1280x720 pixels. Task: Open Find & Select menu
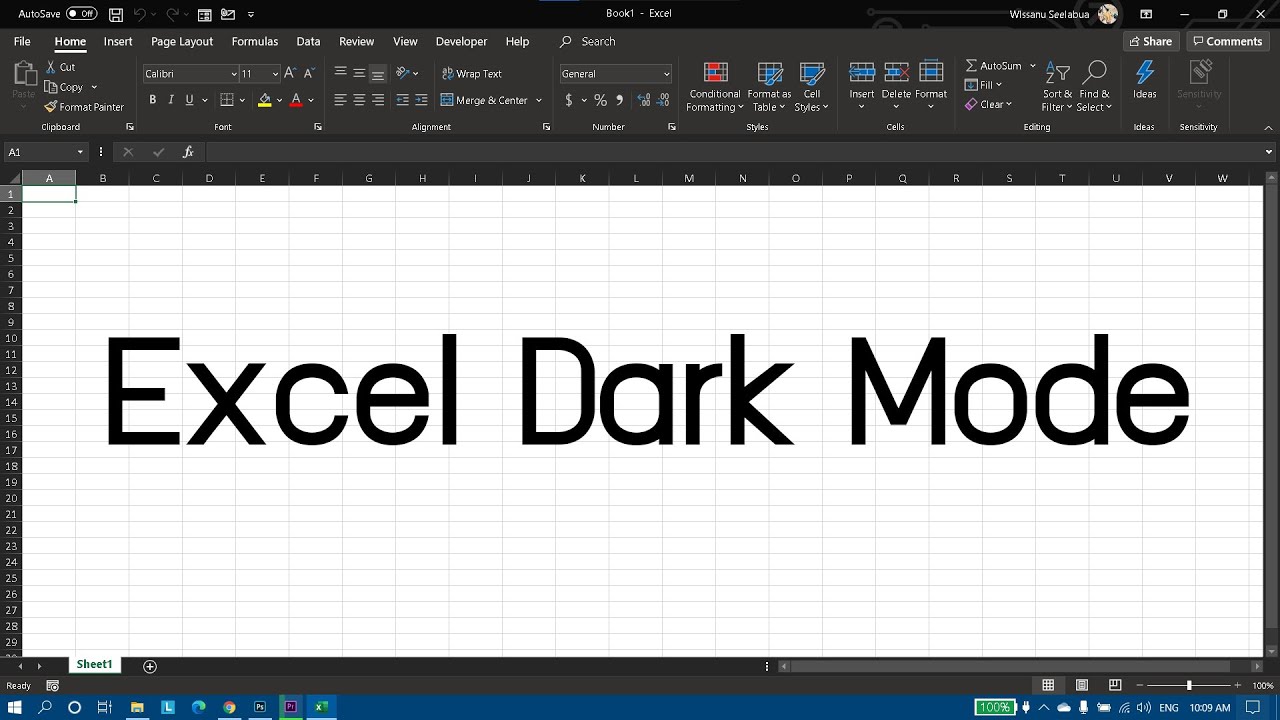1095,88
